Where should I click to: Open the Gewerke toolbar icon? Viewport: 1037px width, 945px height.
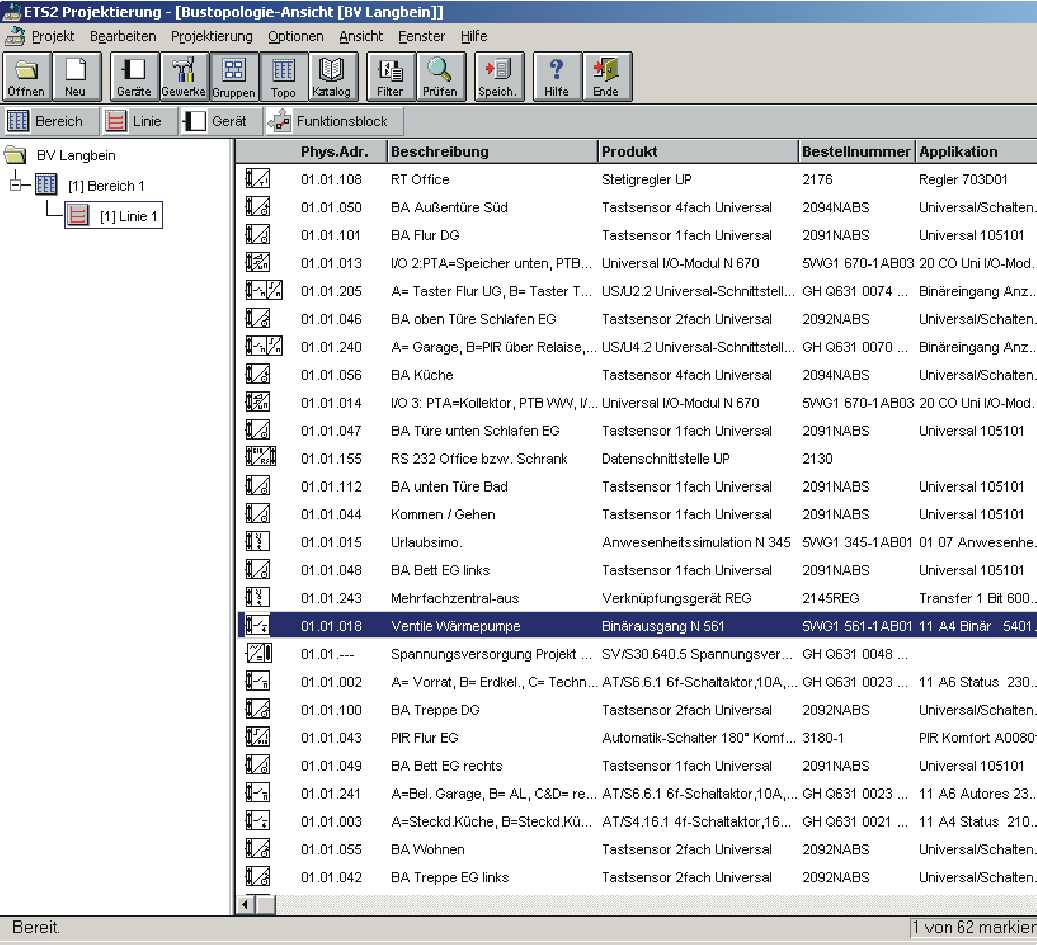coord(183,77)
